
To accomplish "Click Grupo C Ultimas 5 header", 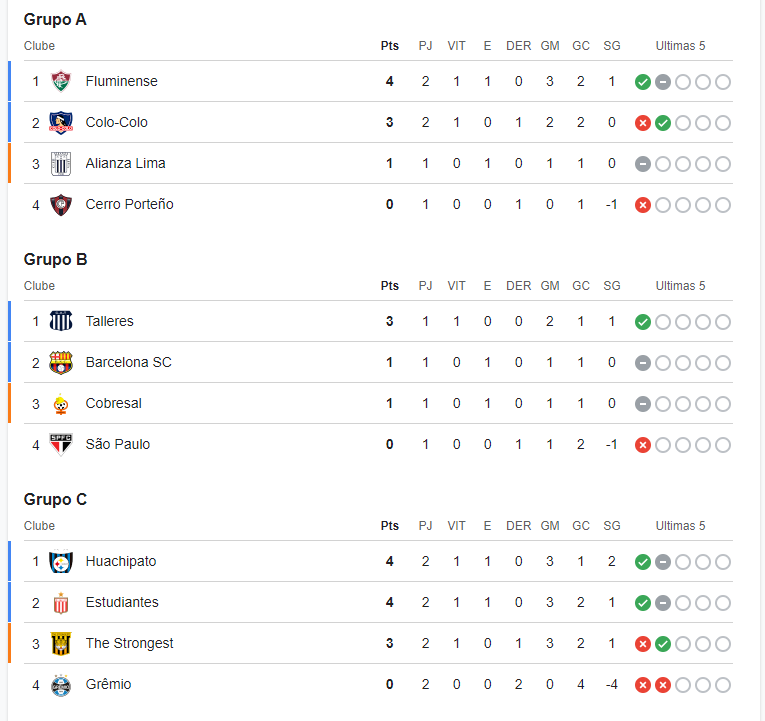I will [680, 526].
